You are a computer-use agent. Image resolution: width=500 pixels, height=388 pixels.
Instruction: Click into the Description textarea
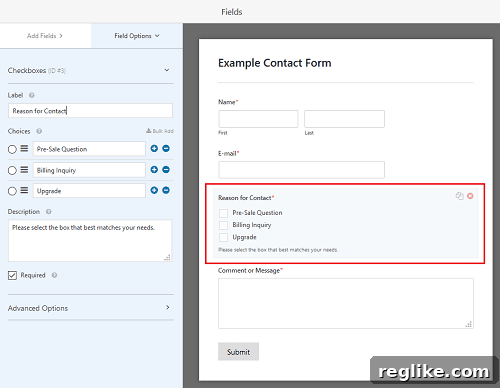90,240
